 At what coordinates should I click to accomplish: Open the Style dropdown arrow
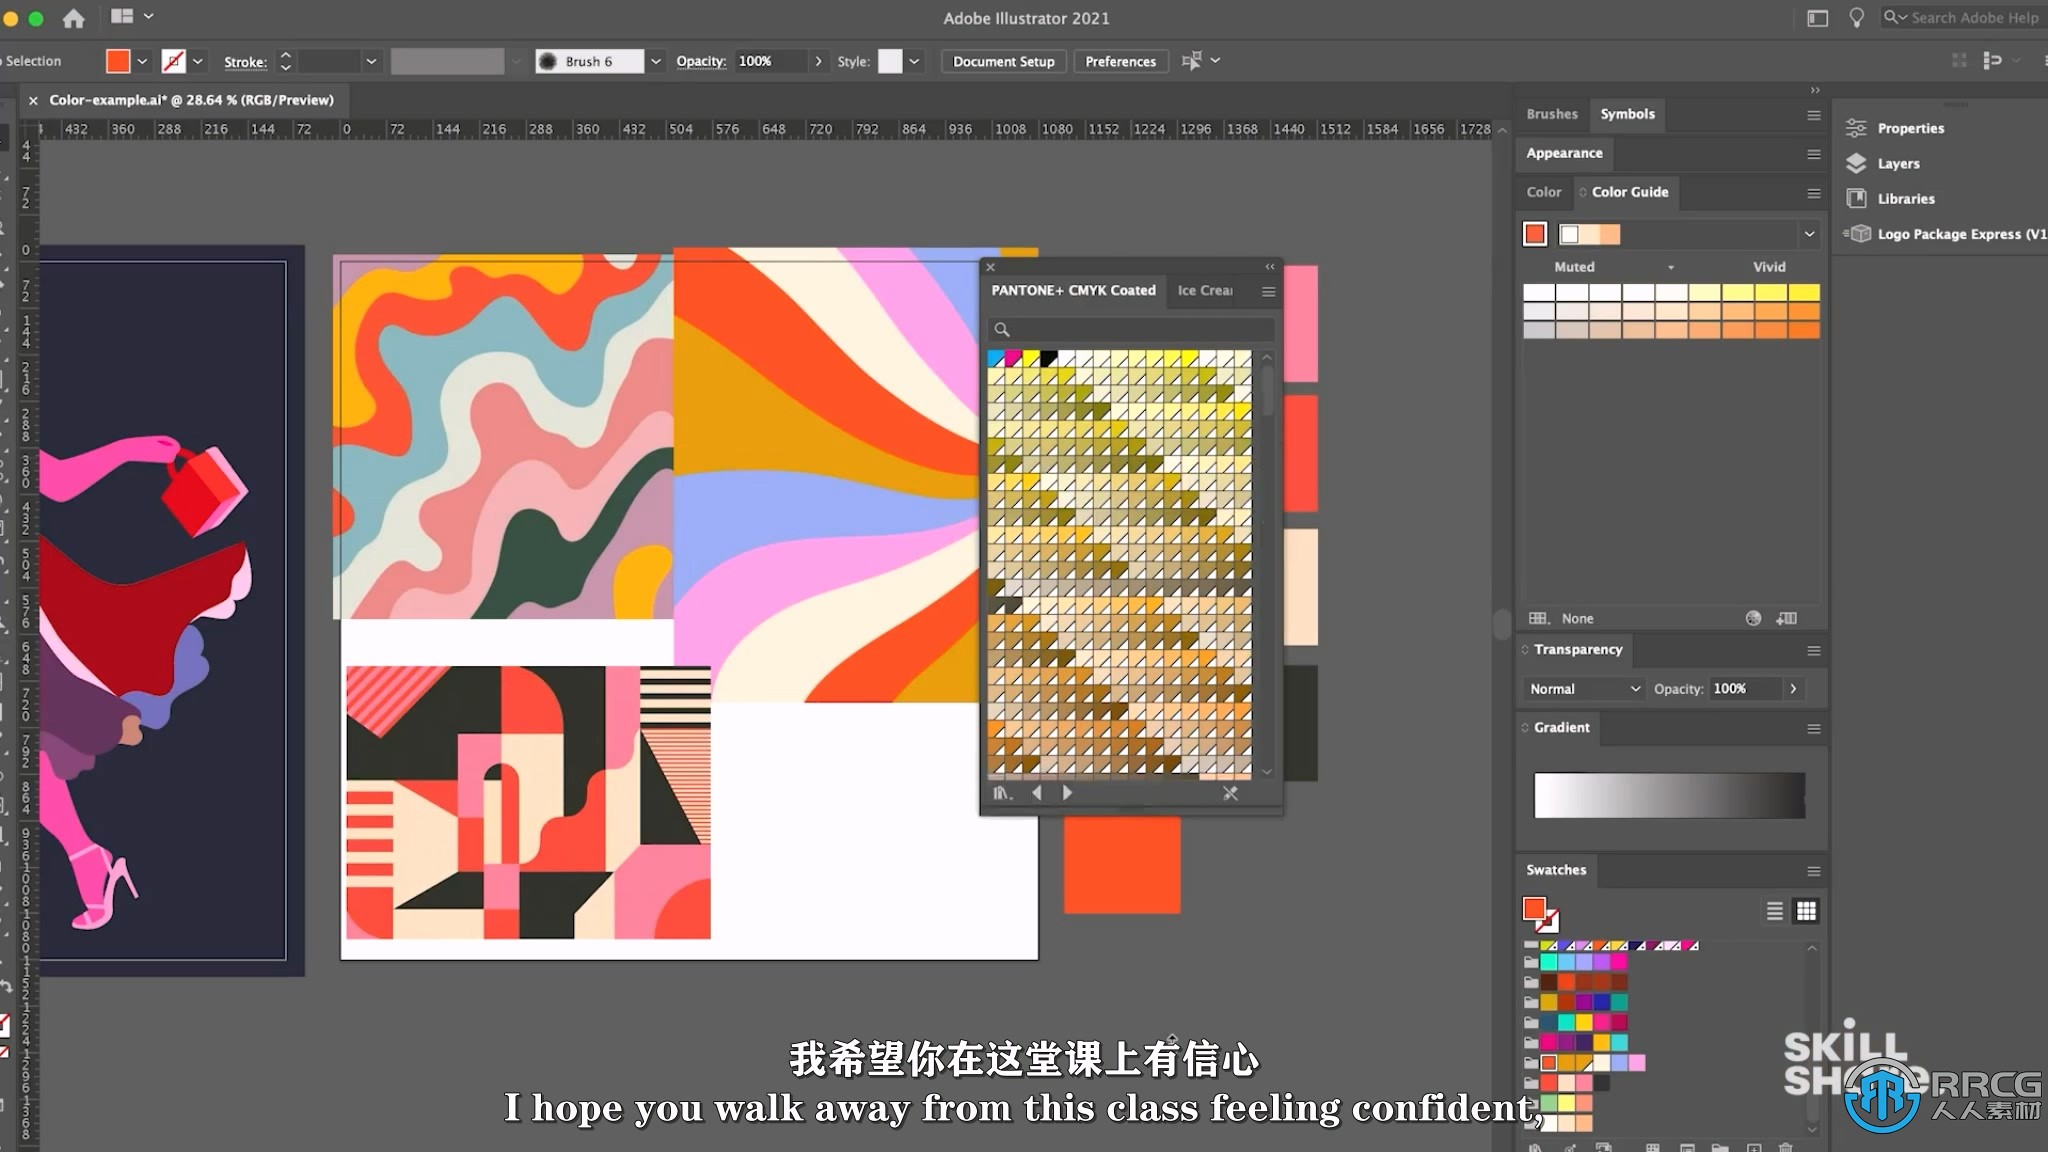click(x=914, y=61)
